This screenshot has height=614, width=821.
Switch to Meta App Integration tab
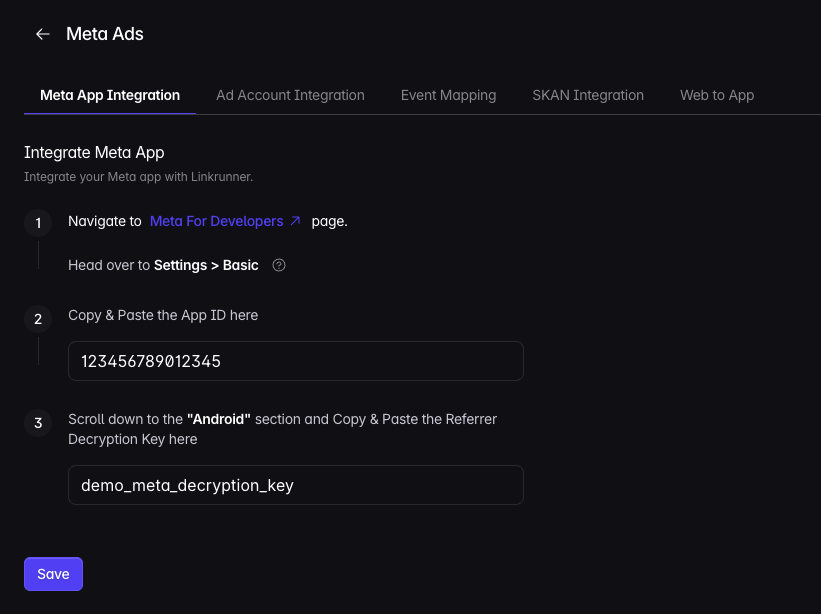point(110,95)
